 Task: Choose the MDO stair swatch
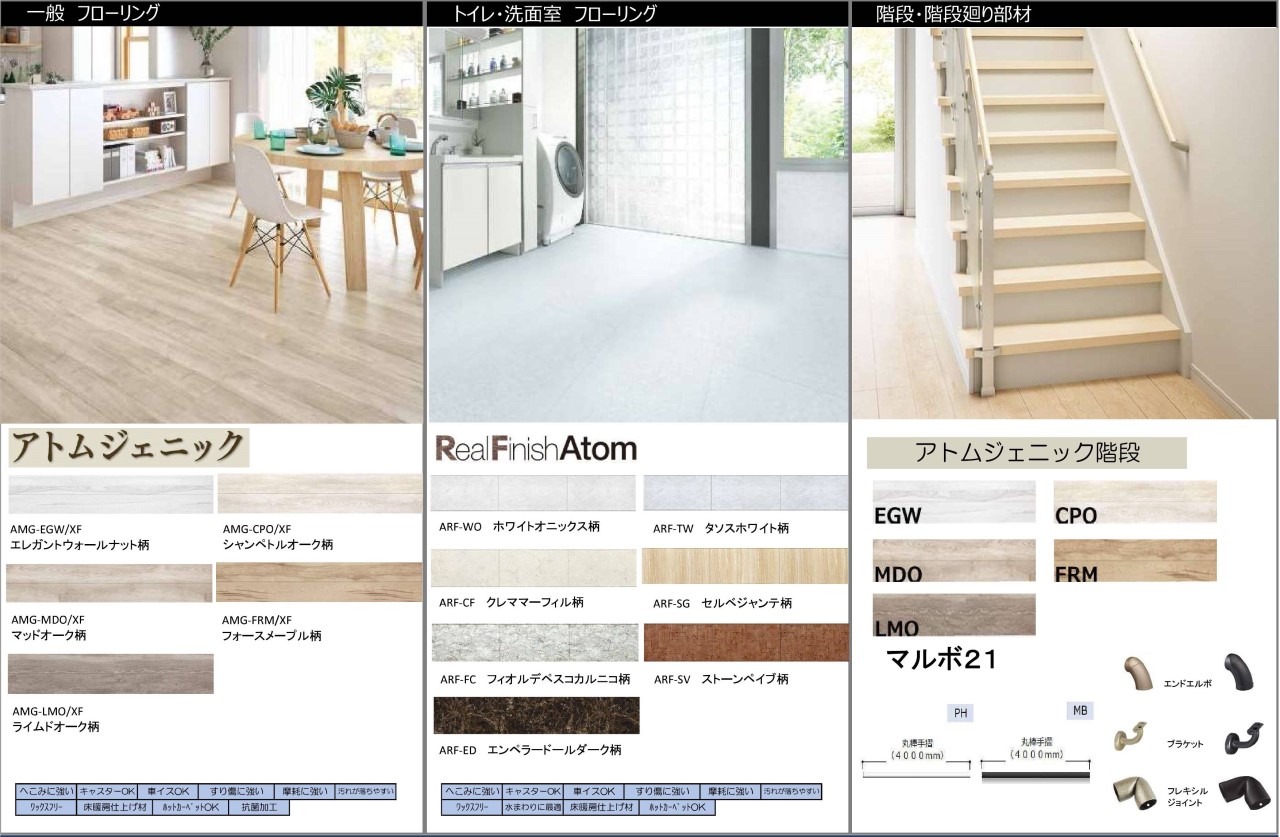pyautogui.click(x=954, y=561)
